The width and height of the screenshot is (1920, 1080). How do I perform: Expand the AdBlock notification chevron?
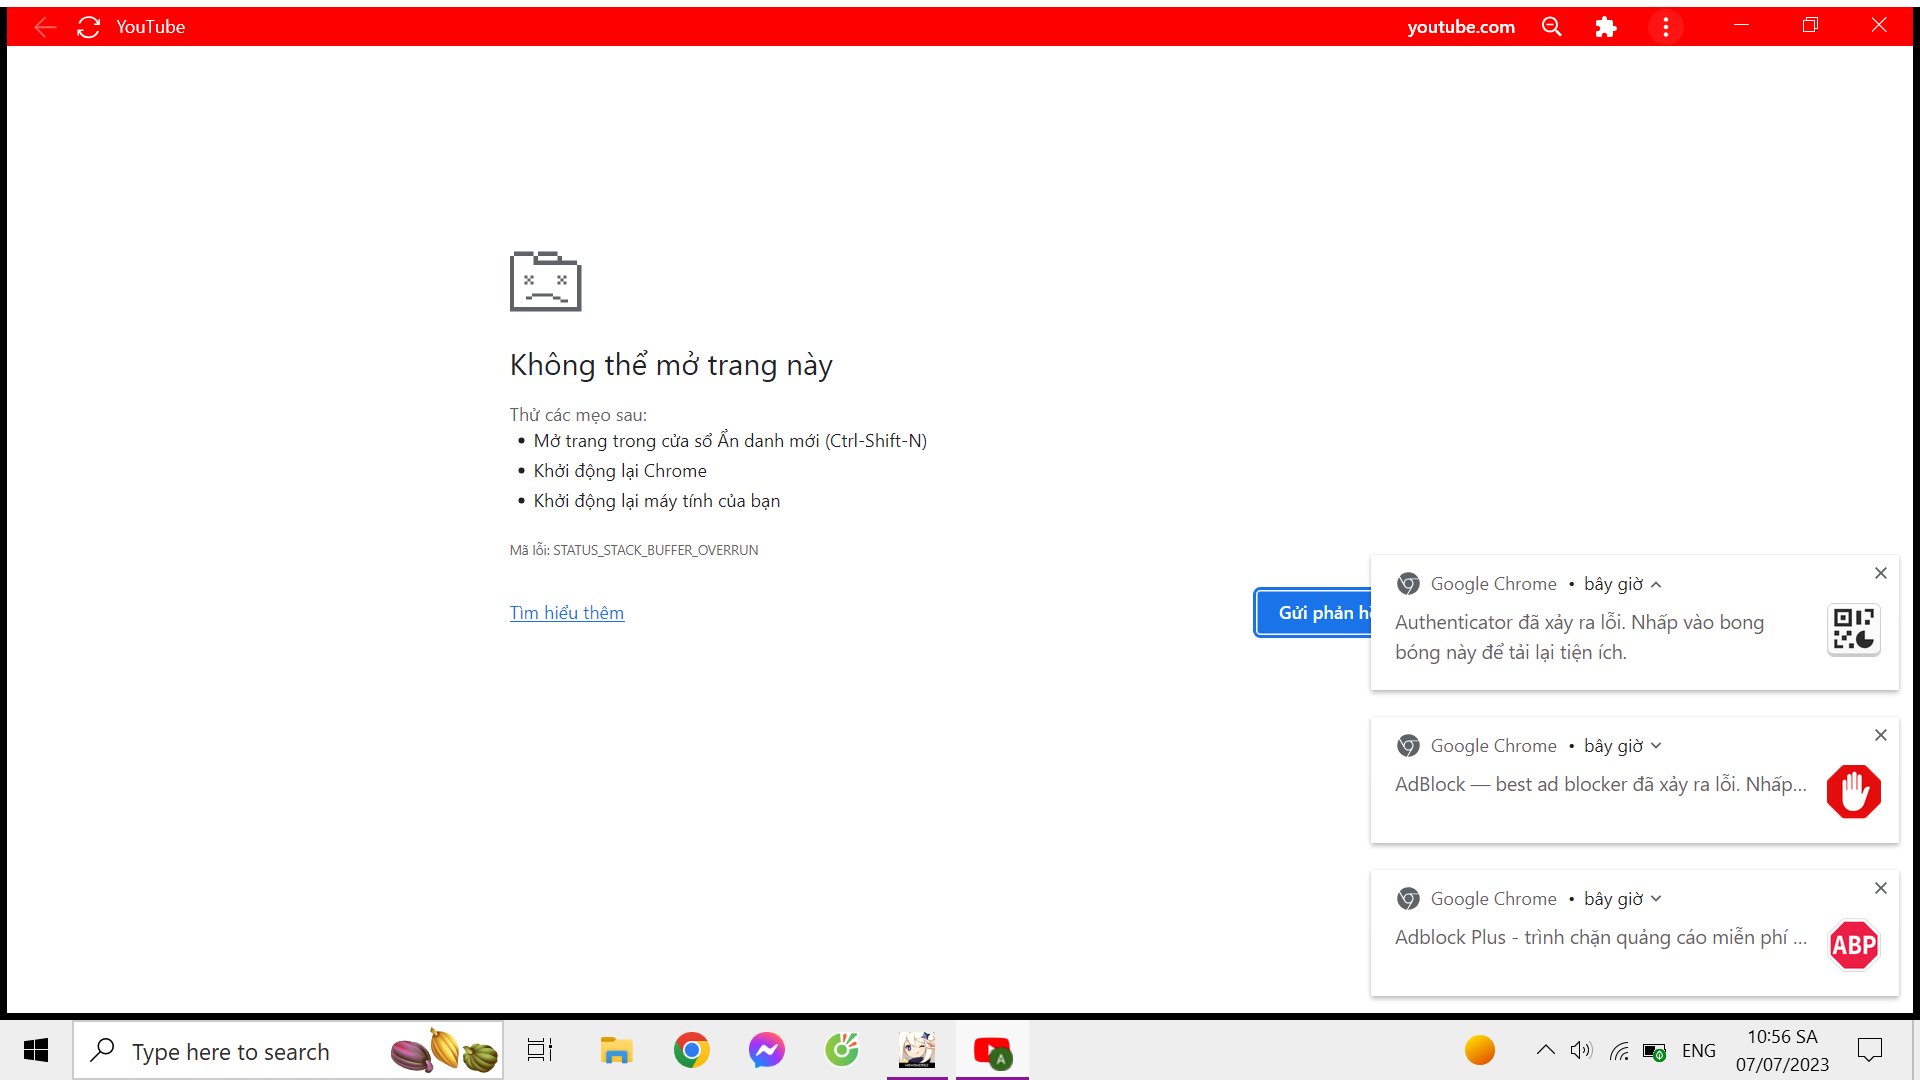tap(1656, 746)
